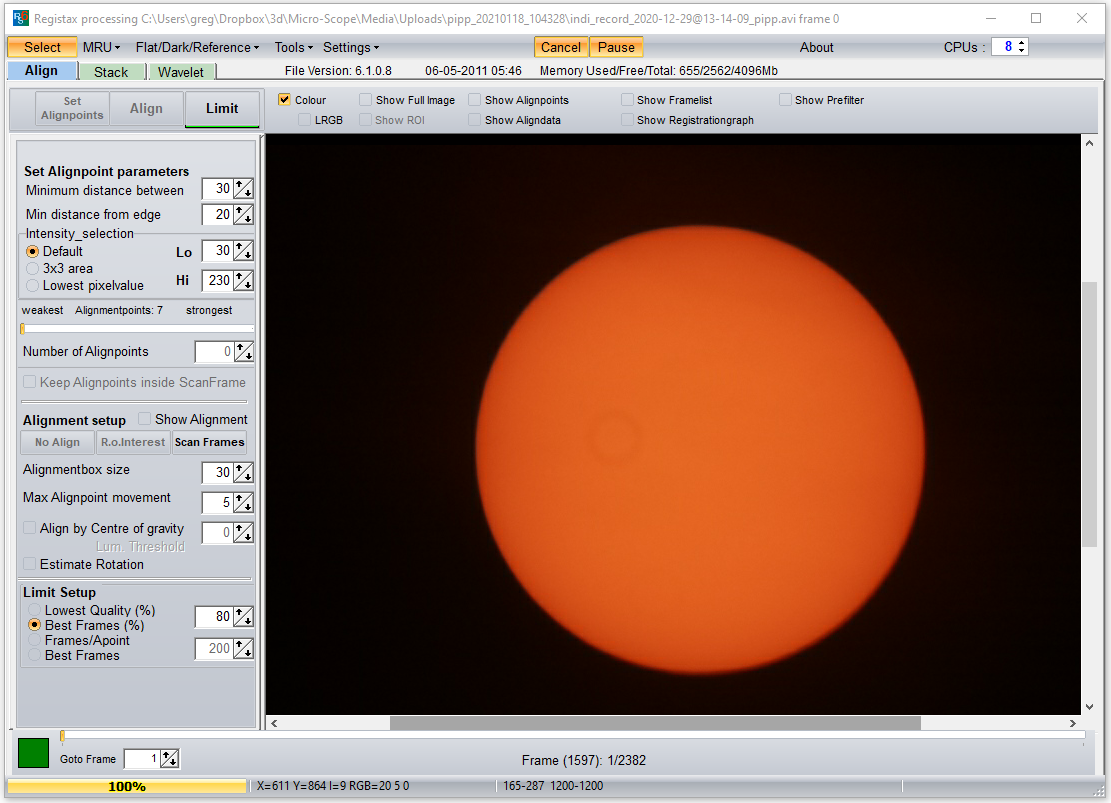This screenshot has width=1111, height=803.
Task: Click the 'Frame (1597): 1/2382' text
Action: coord(584,760)
